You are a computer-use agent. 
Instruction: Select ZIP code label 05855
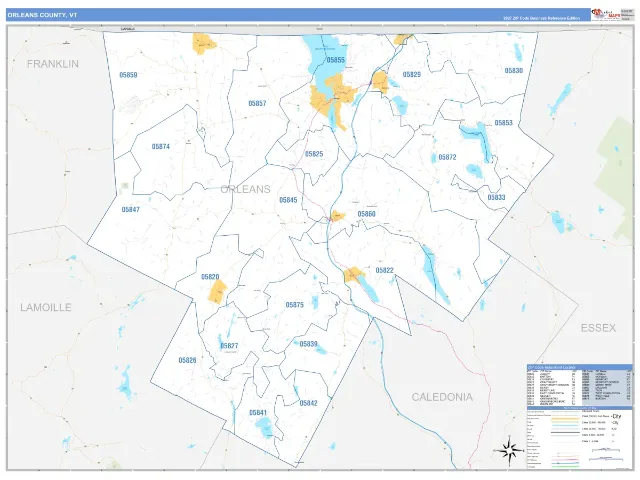click(x=336, y=60)
